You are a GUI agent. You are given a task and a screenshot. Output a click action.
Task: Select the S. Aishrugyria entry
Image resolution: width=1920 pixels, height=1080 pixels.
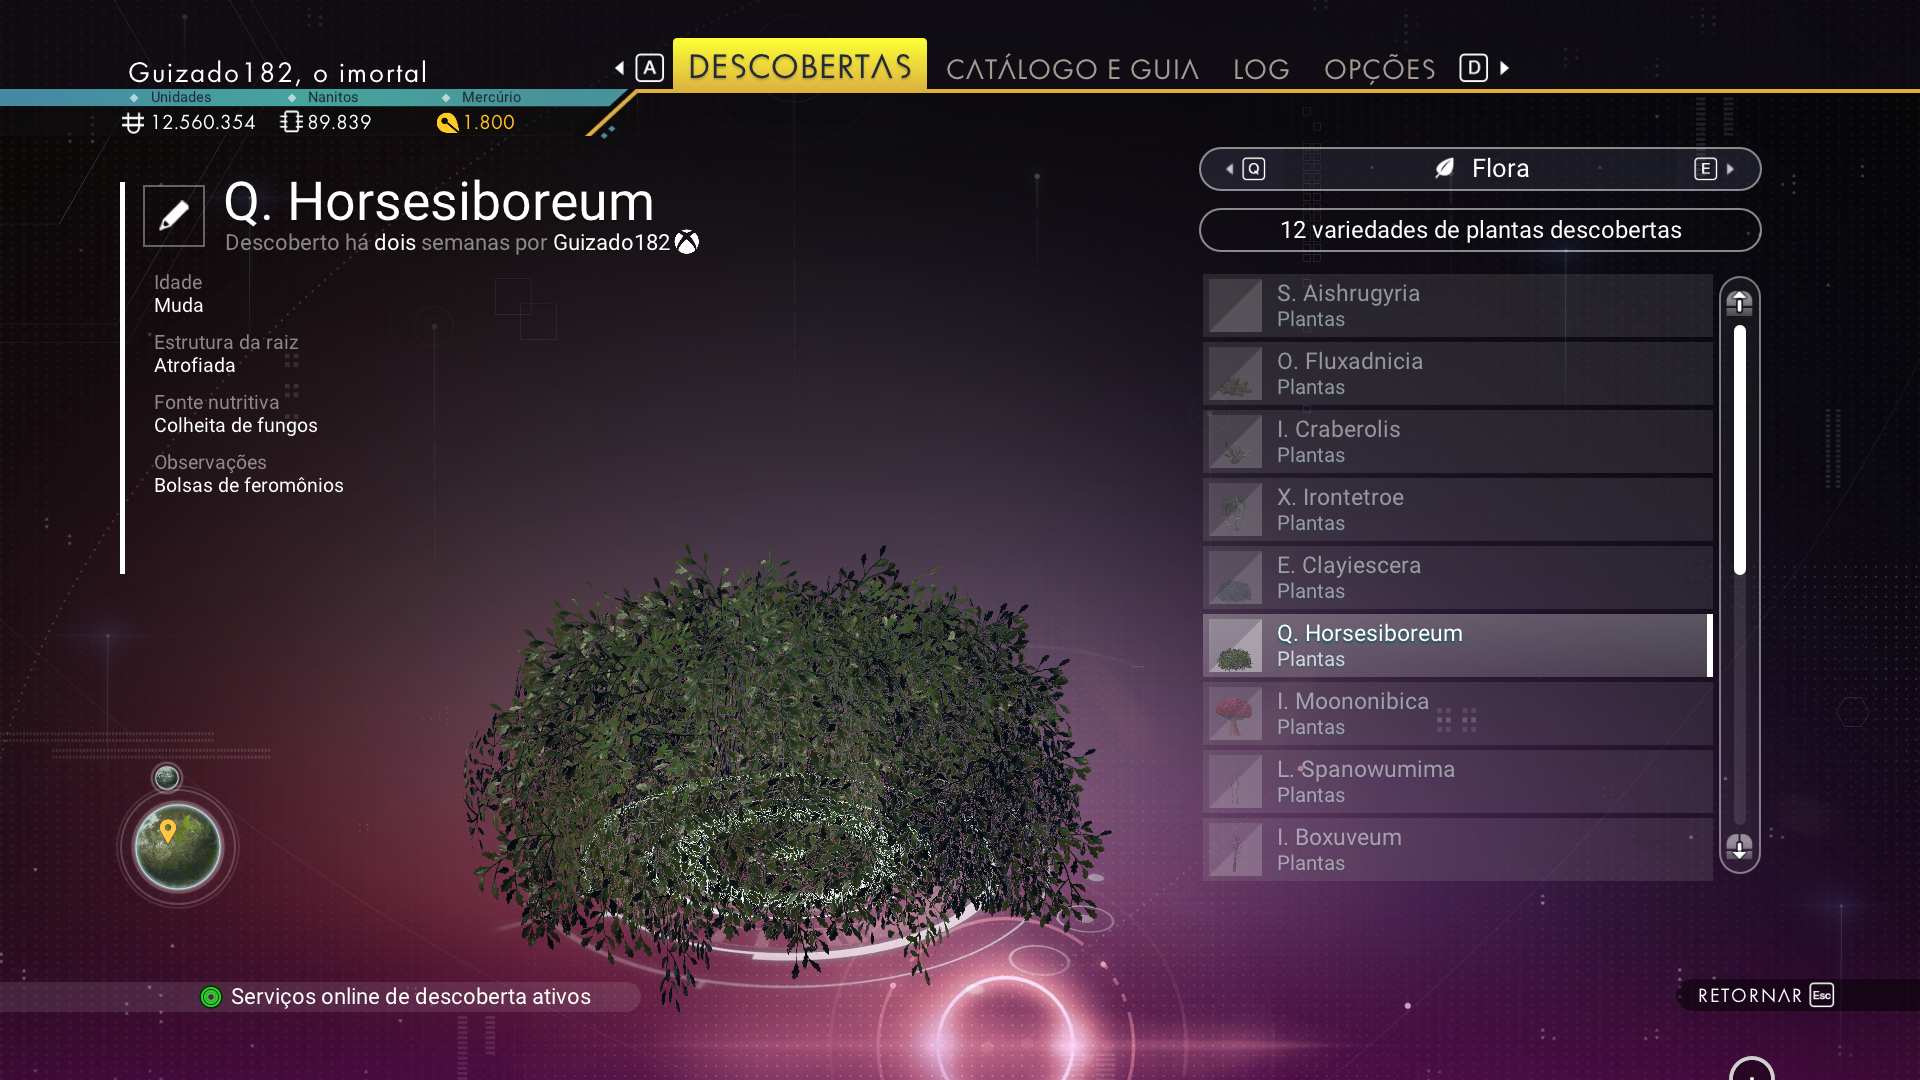(x=1457, y=306)
